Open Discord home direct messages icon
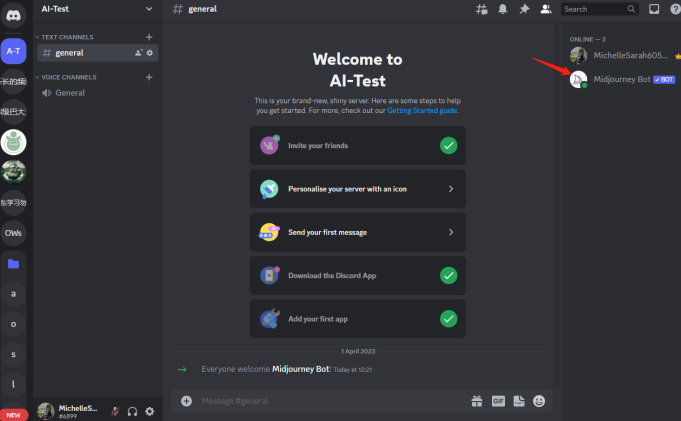681x421 pixels. pos(13,16)
